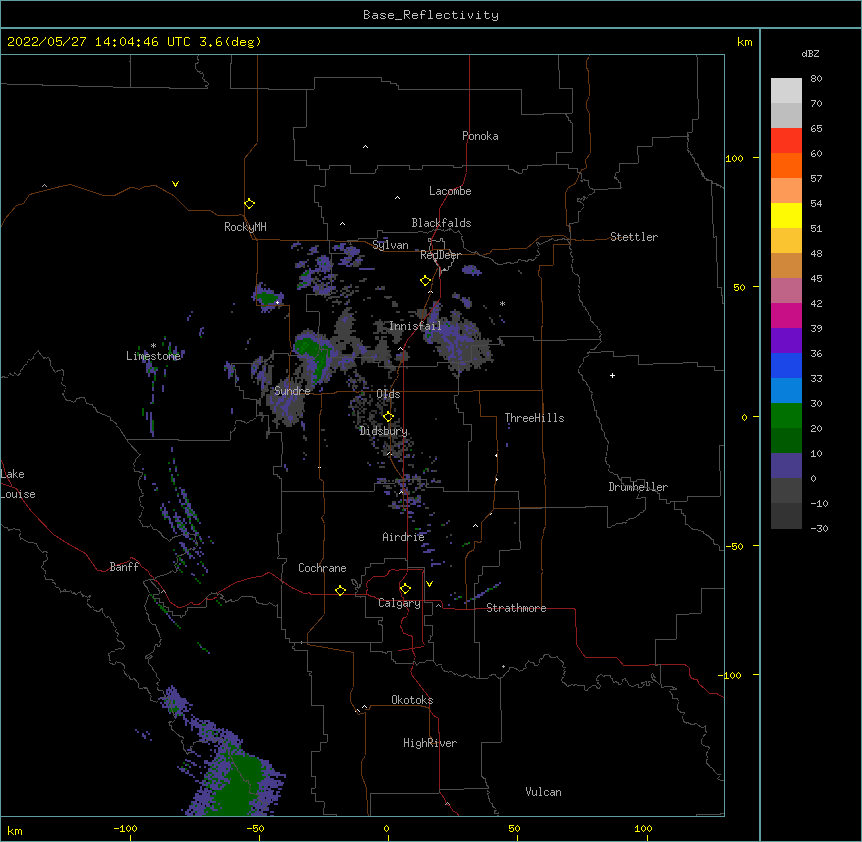
Task: Click the Sundre town label
Action: [292, 391]
